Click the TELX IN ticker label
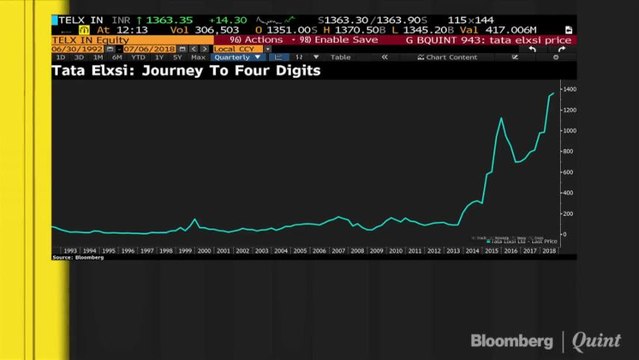This screenshot has height=360, width=639. click(x=81, y=20)
